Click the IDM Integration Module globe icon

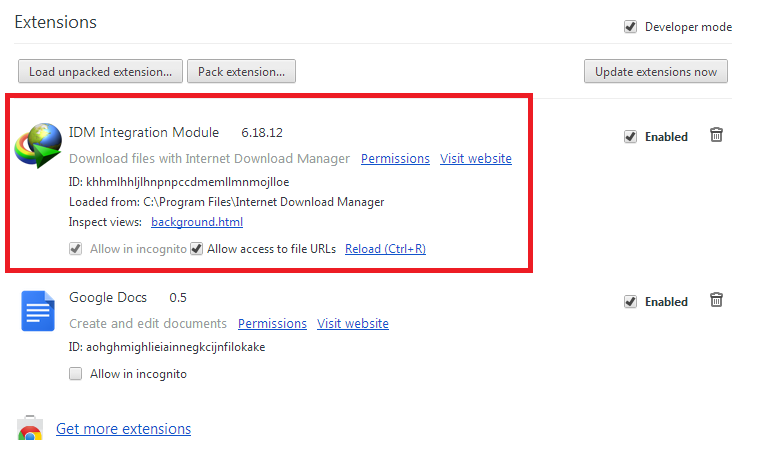pyautogui.click(x=38, y=145)
